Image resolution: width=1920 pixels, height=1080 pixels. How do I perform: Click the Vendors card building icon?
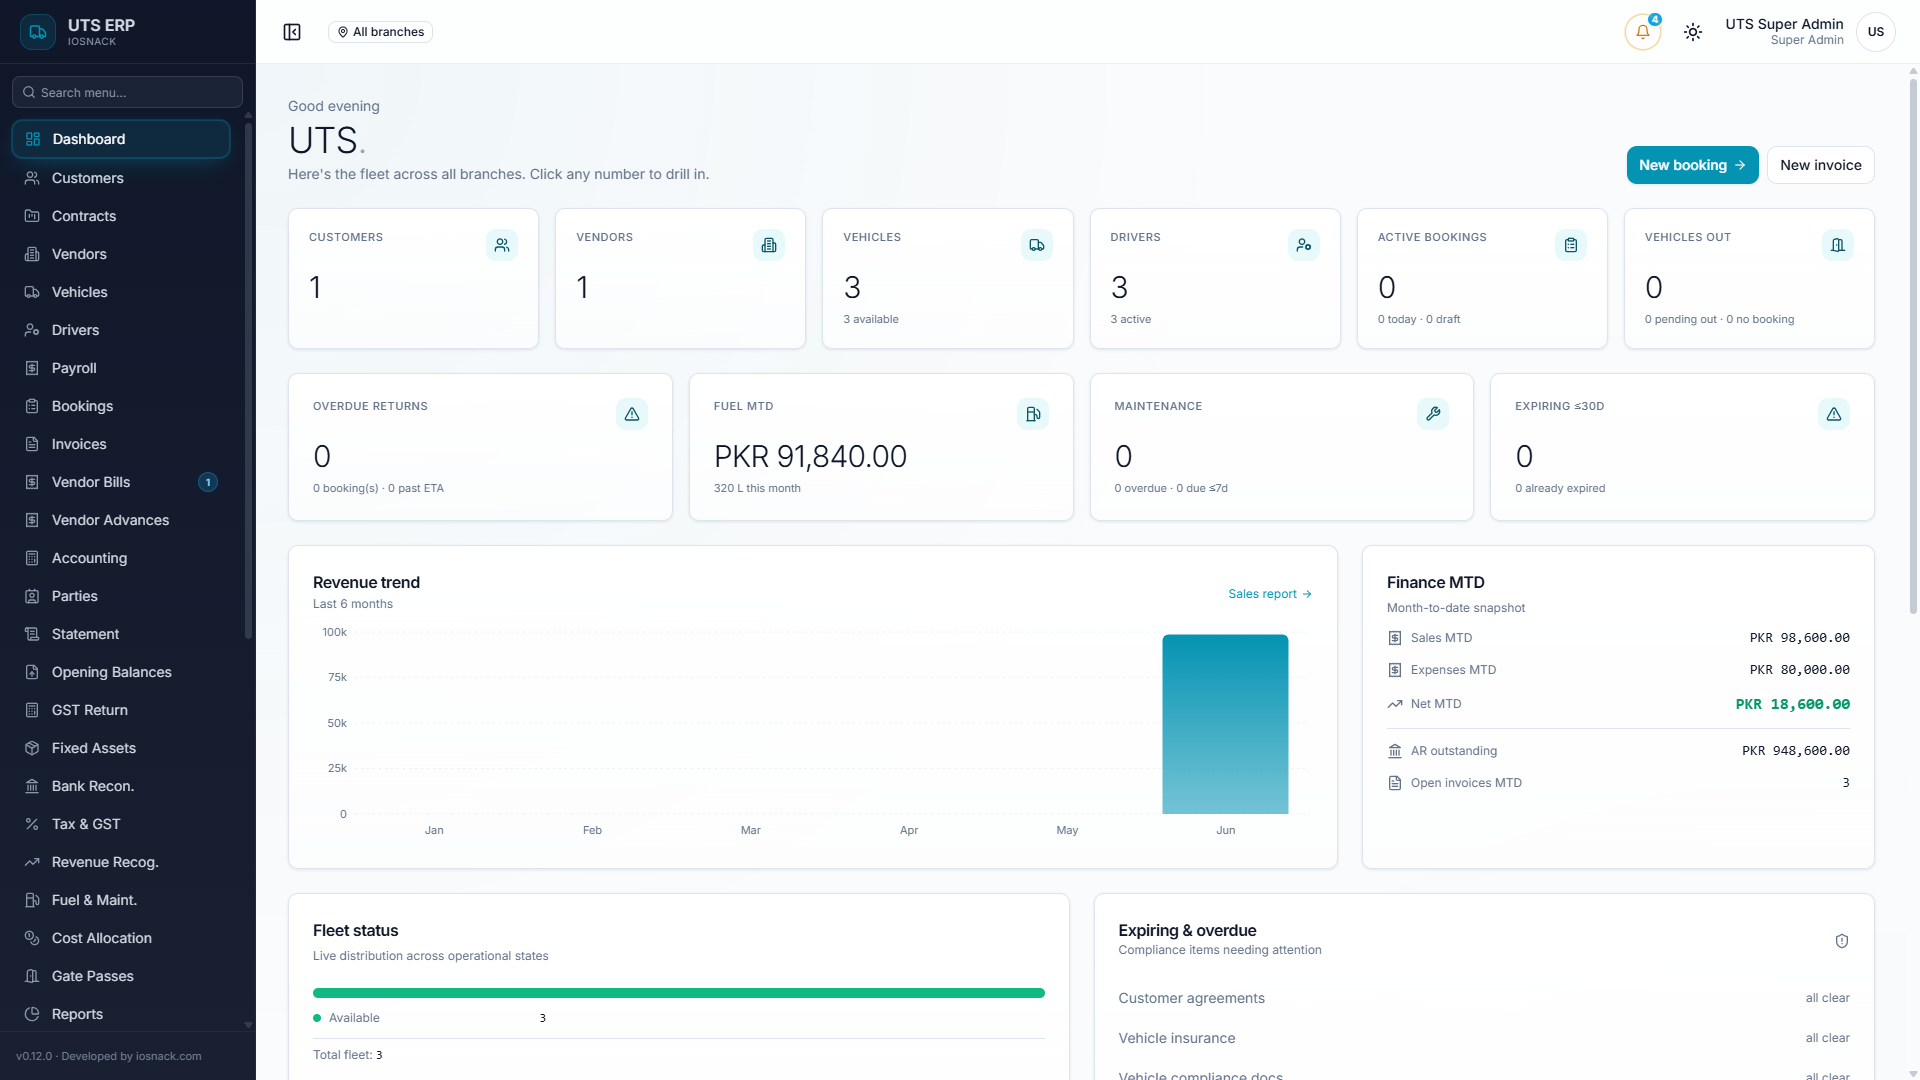769,245
